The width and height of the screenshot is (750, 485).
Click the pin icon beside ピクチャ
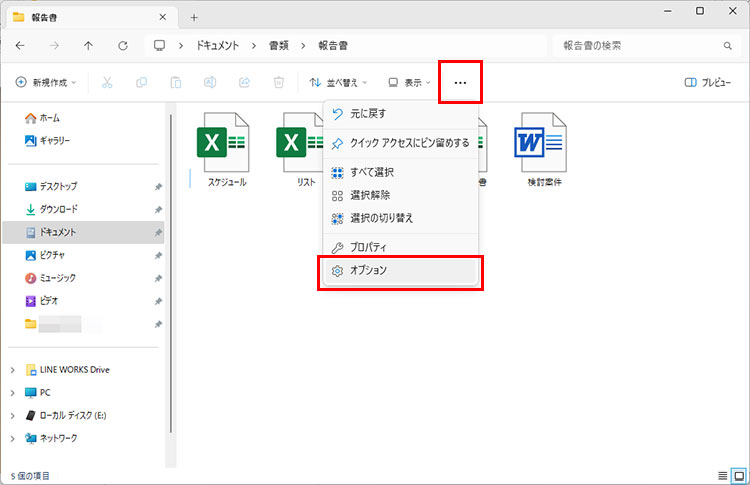[158, 255]
